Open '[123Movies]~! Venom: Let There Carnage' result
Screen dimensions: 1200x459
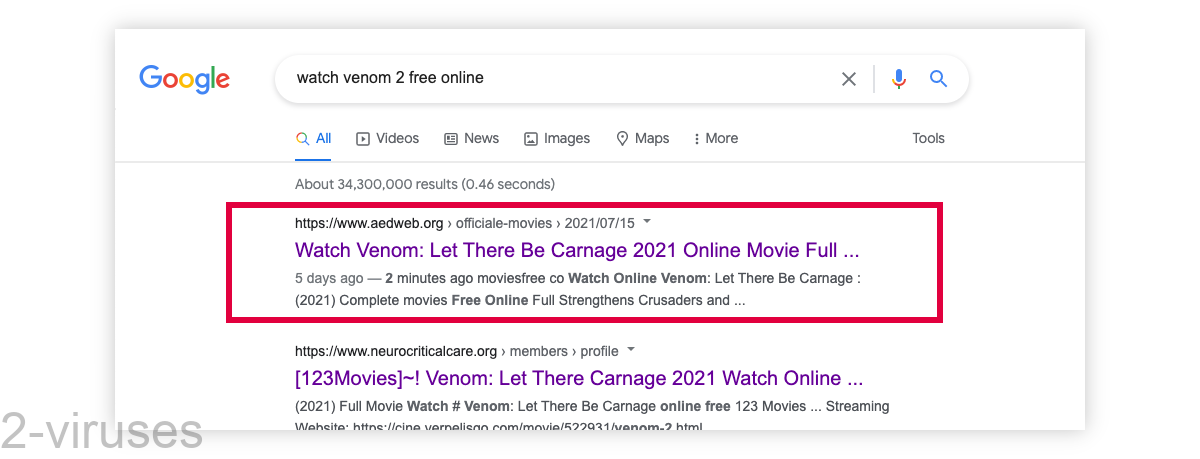coord(579,379)
